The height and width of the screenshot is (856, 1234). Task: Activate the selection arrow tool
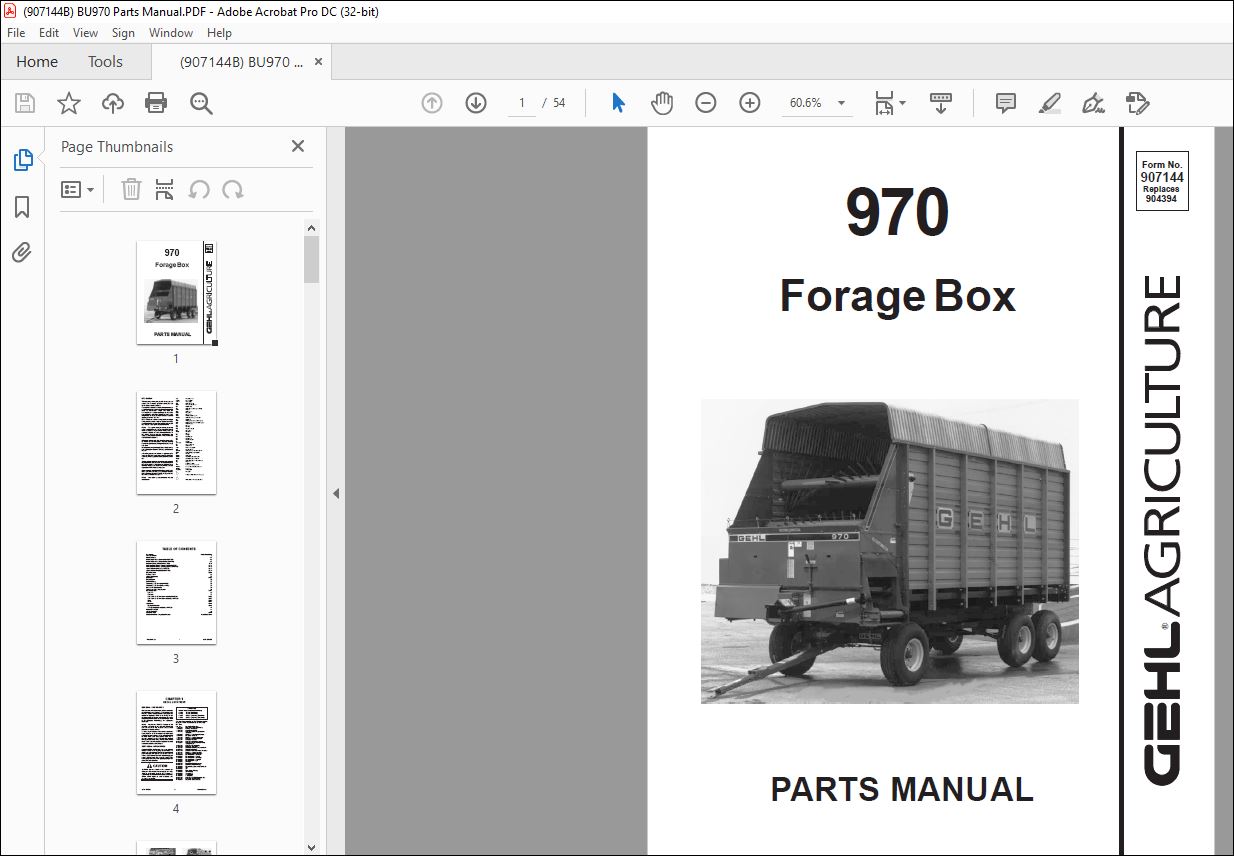pos(618,103)
